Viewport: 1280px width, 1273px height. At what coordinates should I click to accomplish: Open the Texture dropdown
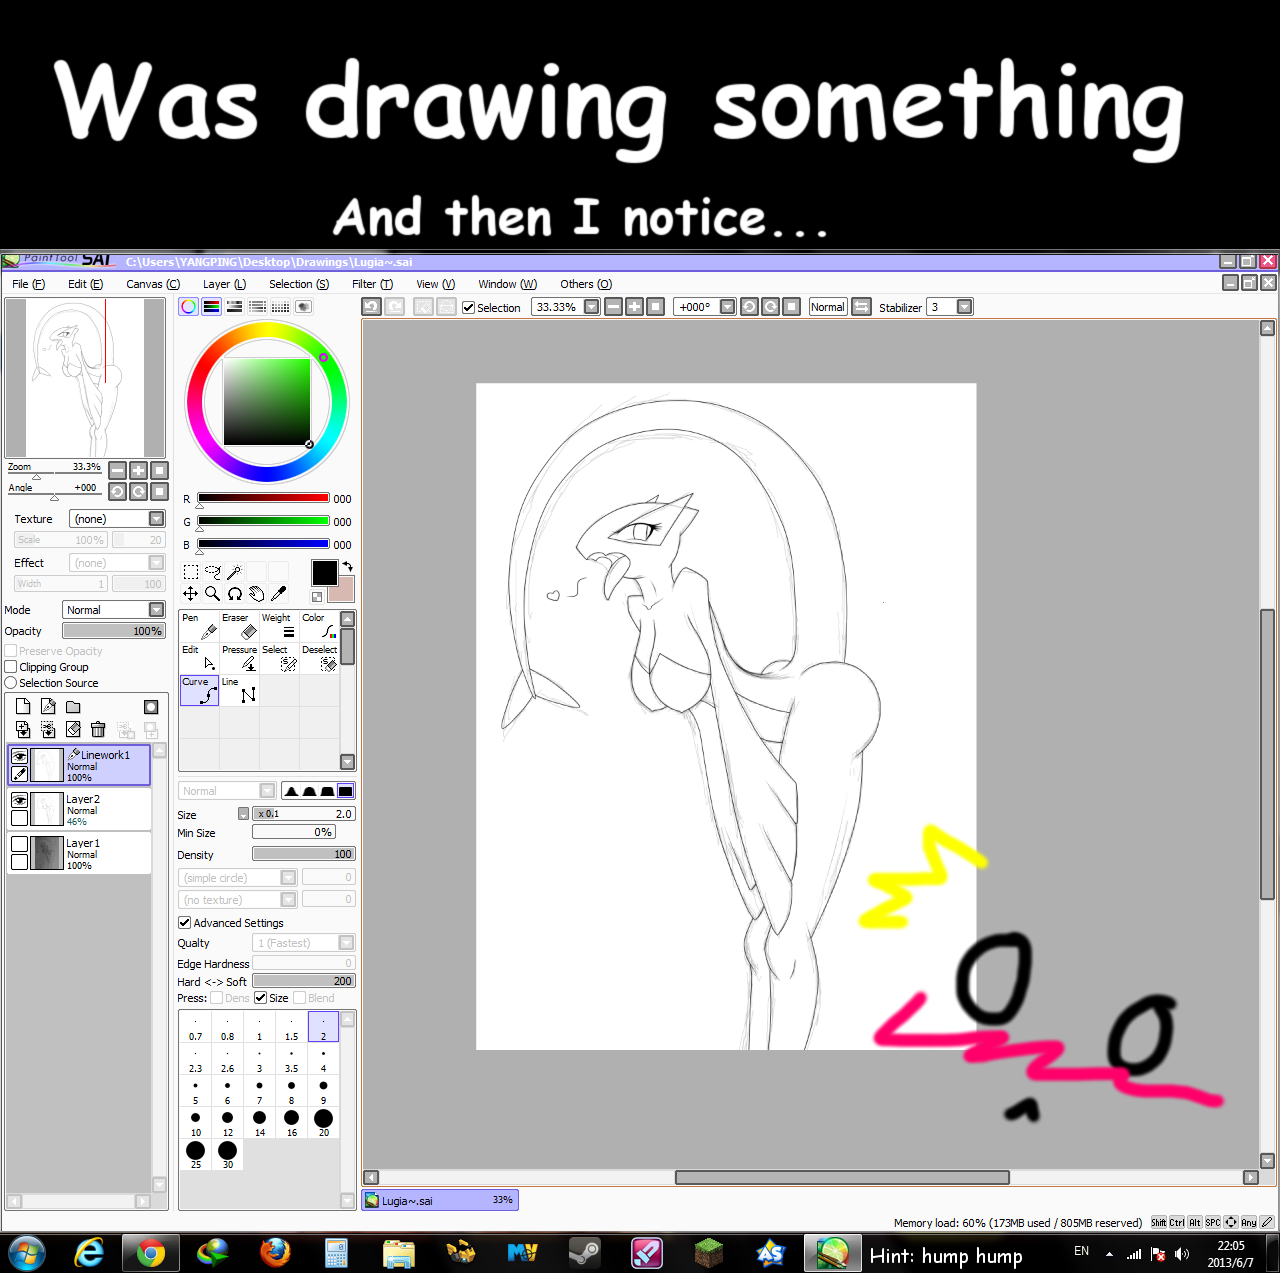tap(156, 519)
